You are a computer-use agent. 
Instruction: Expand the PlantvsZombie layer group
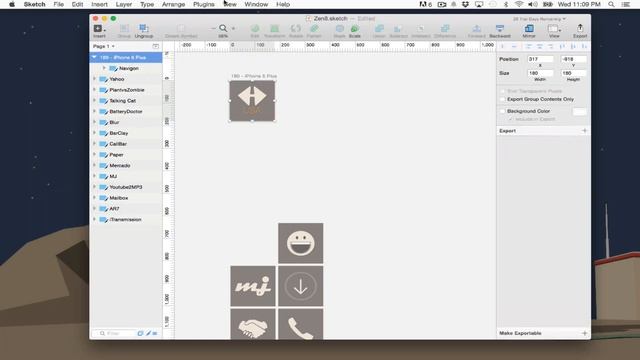click(x=94, y=90)
